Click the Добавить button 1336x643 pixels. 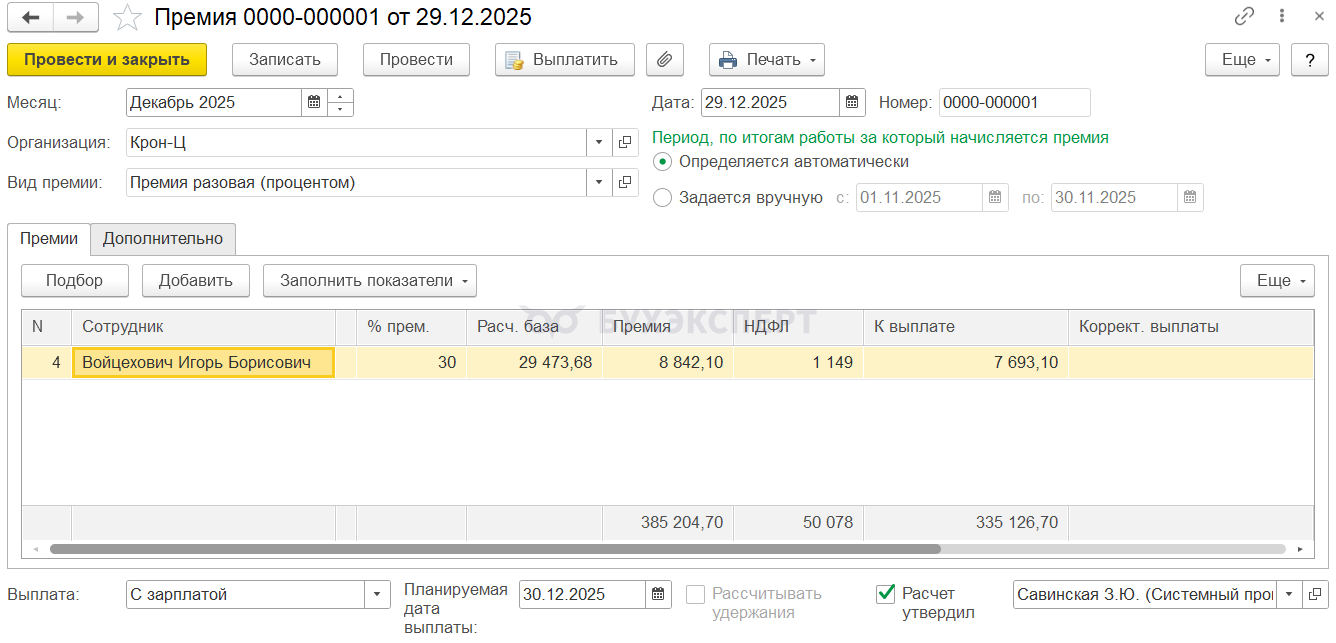pos(196,280)
